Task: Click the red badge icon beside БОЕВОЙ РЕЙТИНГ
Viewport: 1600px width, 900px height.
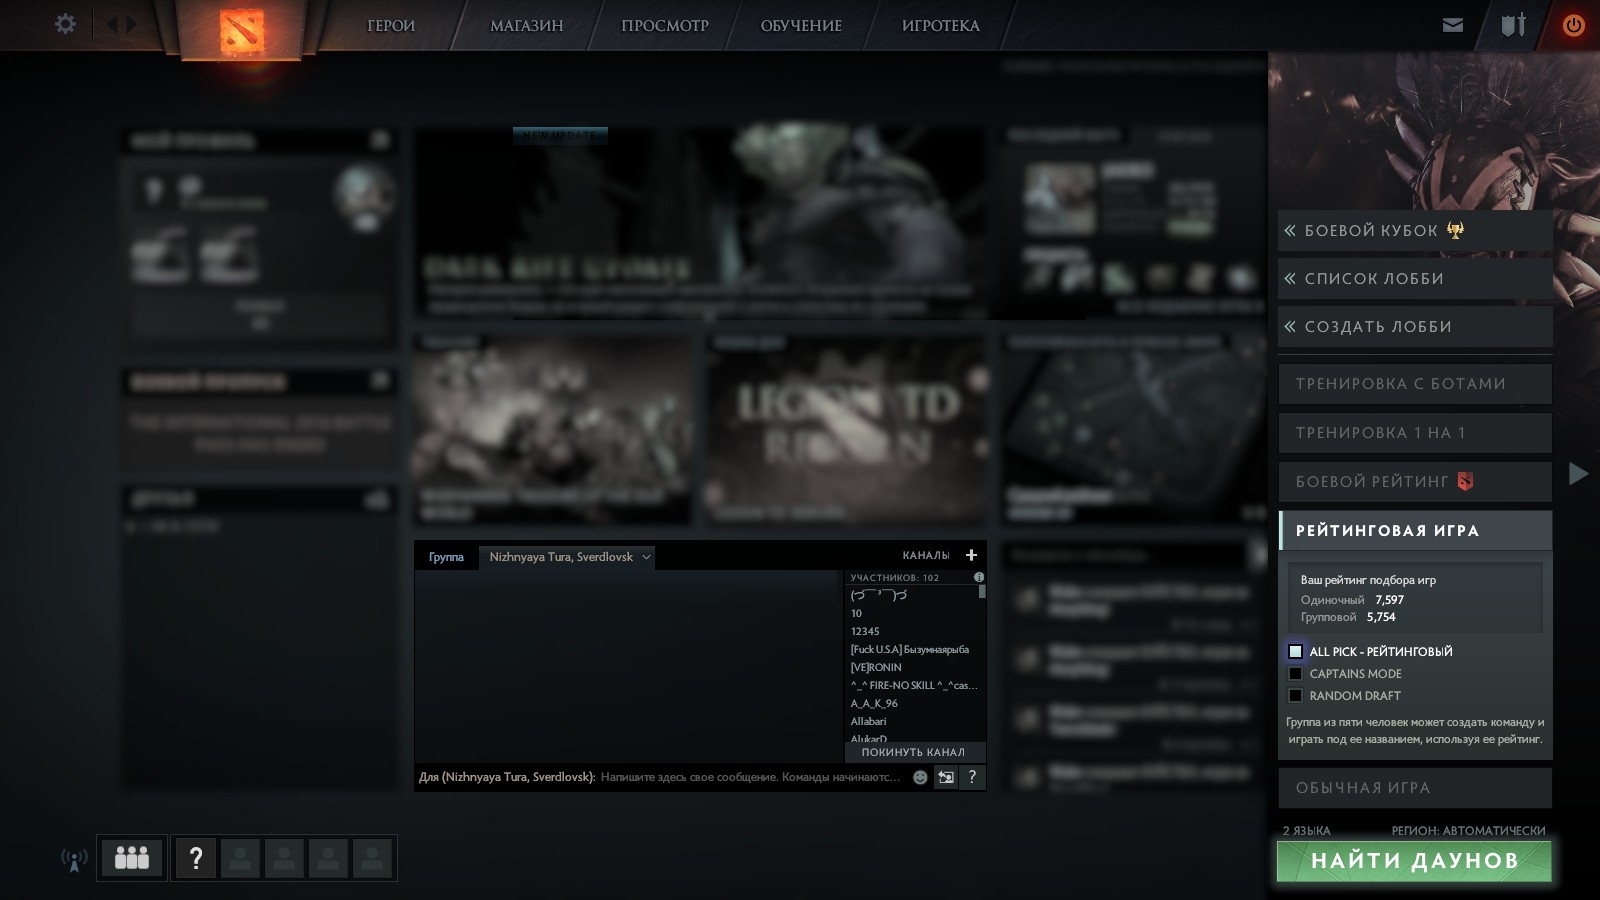Action: 1465,481
